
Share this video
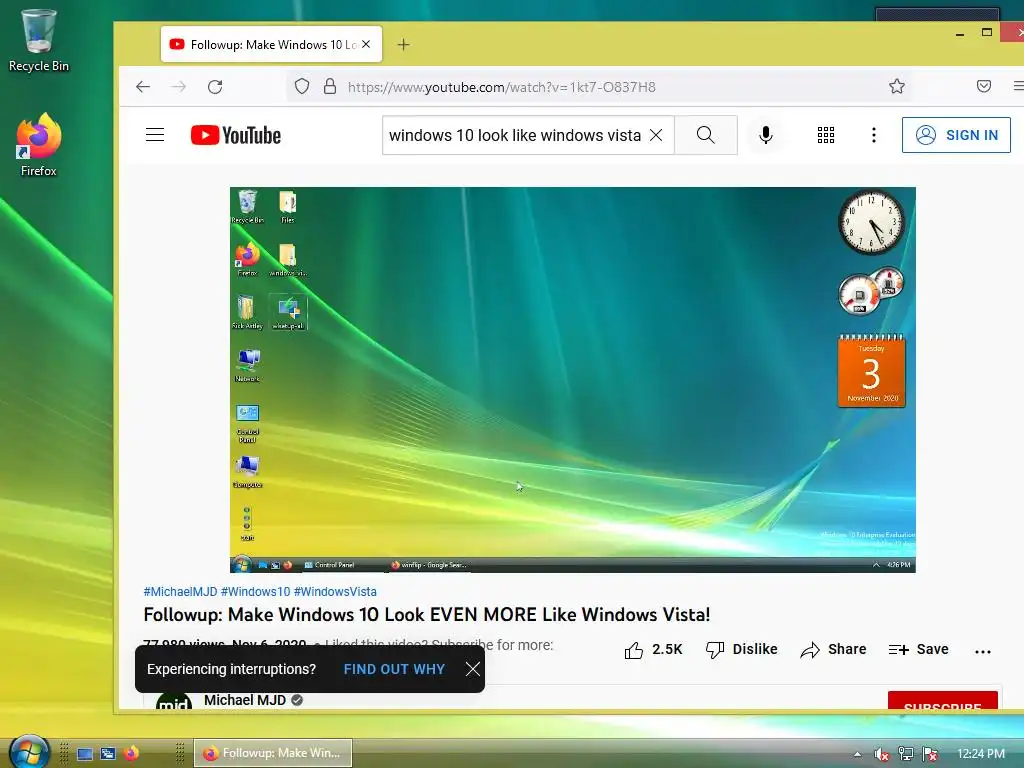(x=833, y=650)
